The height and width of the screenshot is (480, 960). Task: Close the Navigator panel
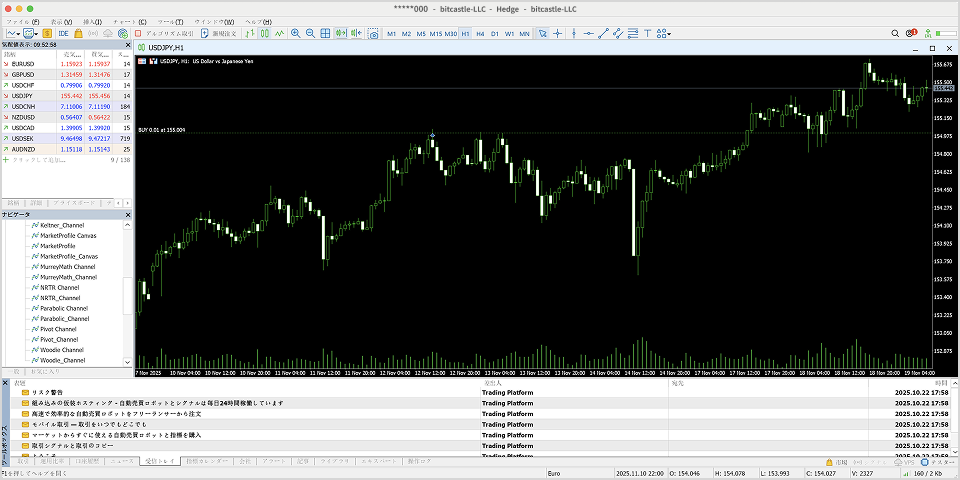pos(128,215)
